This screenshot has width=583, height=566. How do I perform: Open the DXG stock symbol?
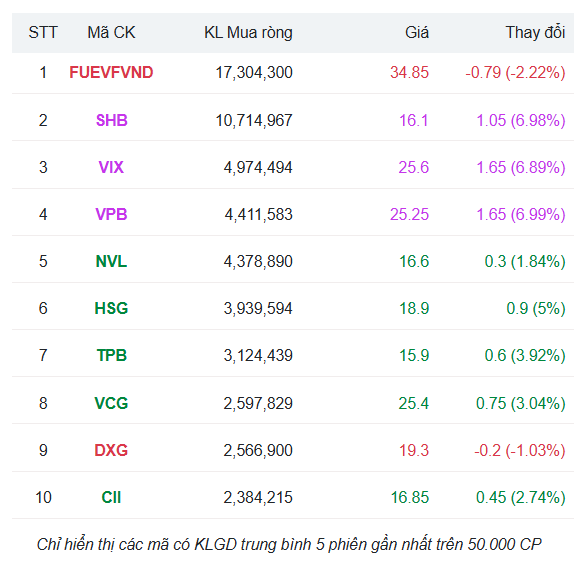click(x=111, y=451)
